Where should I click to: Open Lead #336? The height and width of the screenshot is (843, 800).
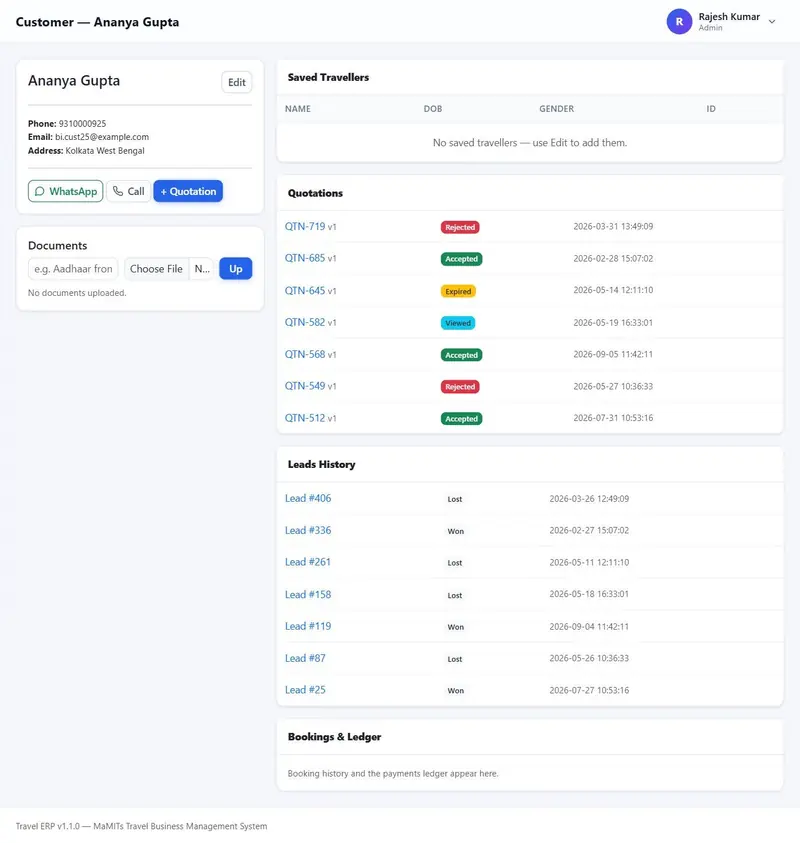pyautogui.click(x=308, y=530)
